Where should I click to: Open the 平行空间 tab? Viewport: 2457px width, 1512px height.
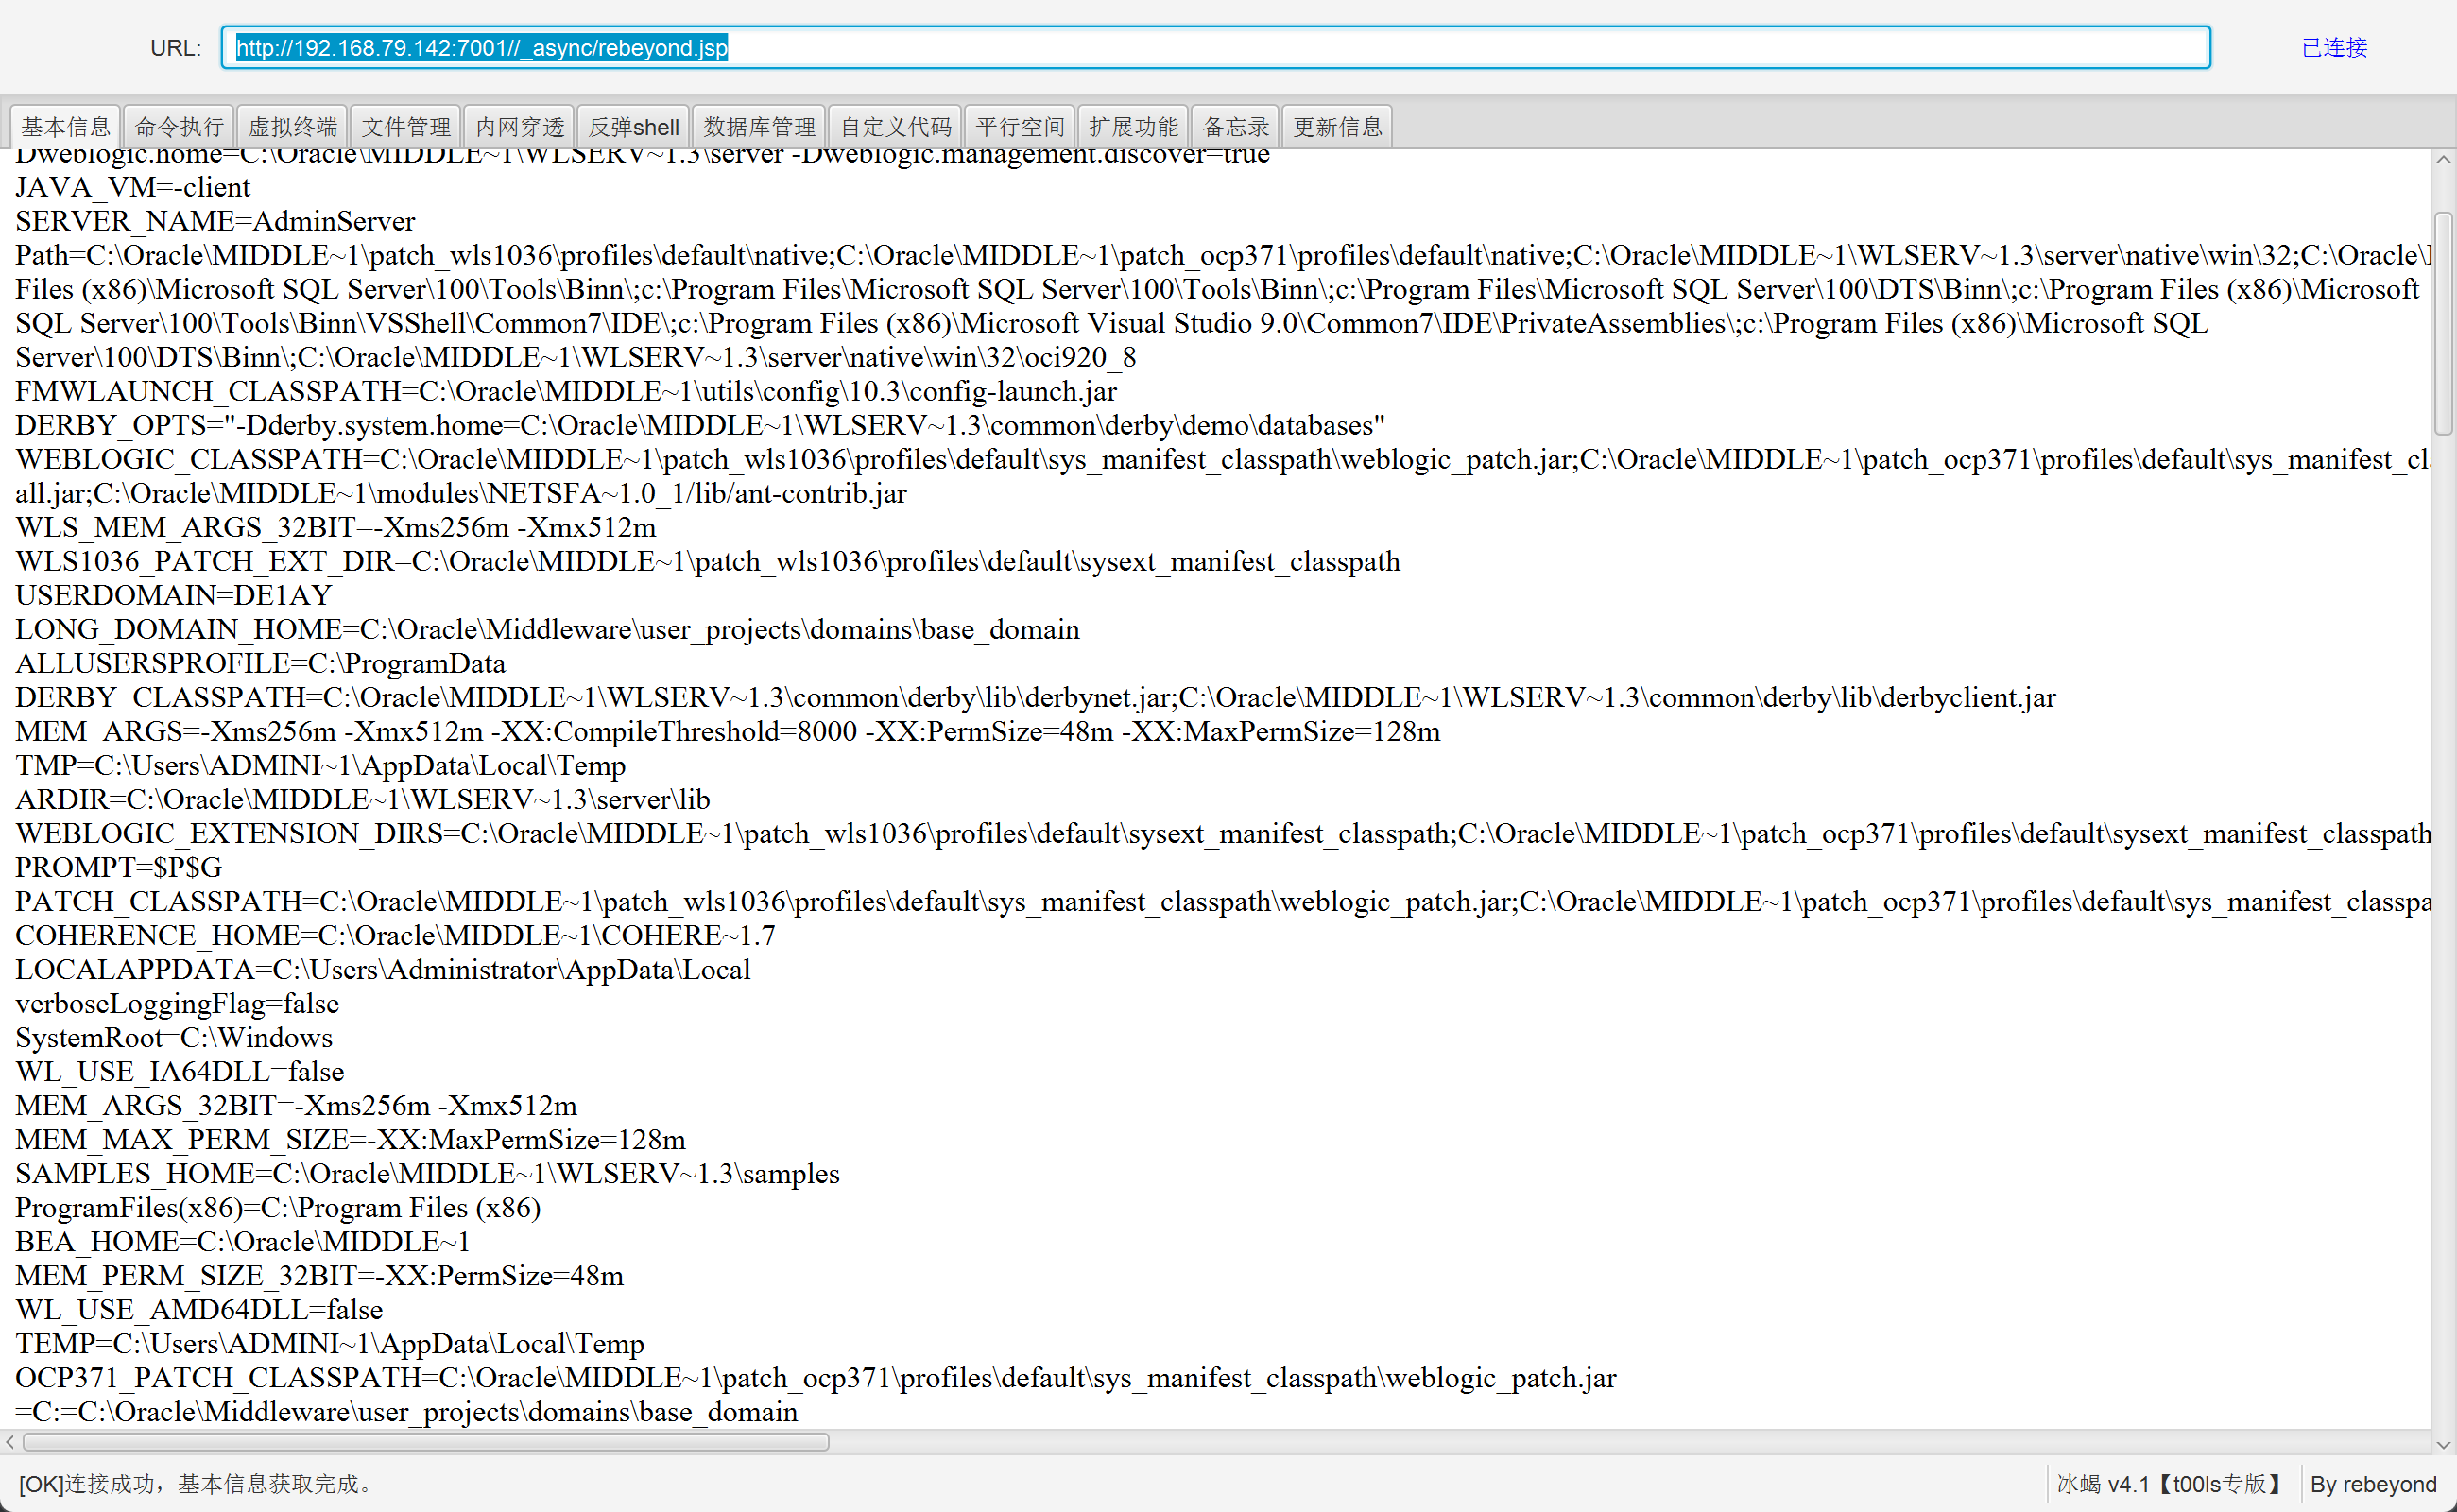click(1020, 127)
